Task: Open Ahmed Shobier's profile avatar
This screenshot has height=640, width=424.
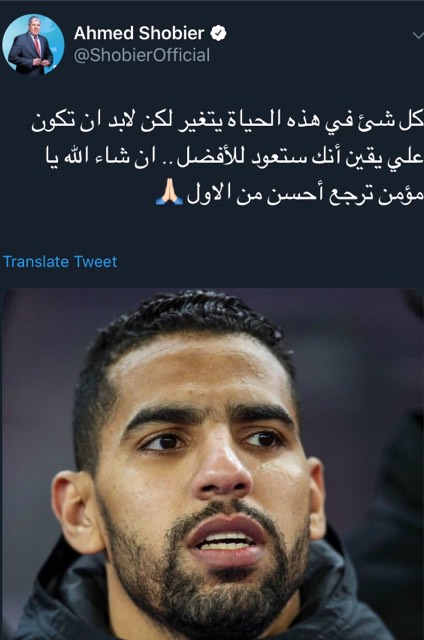Action: coord(33,45)
